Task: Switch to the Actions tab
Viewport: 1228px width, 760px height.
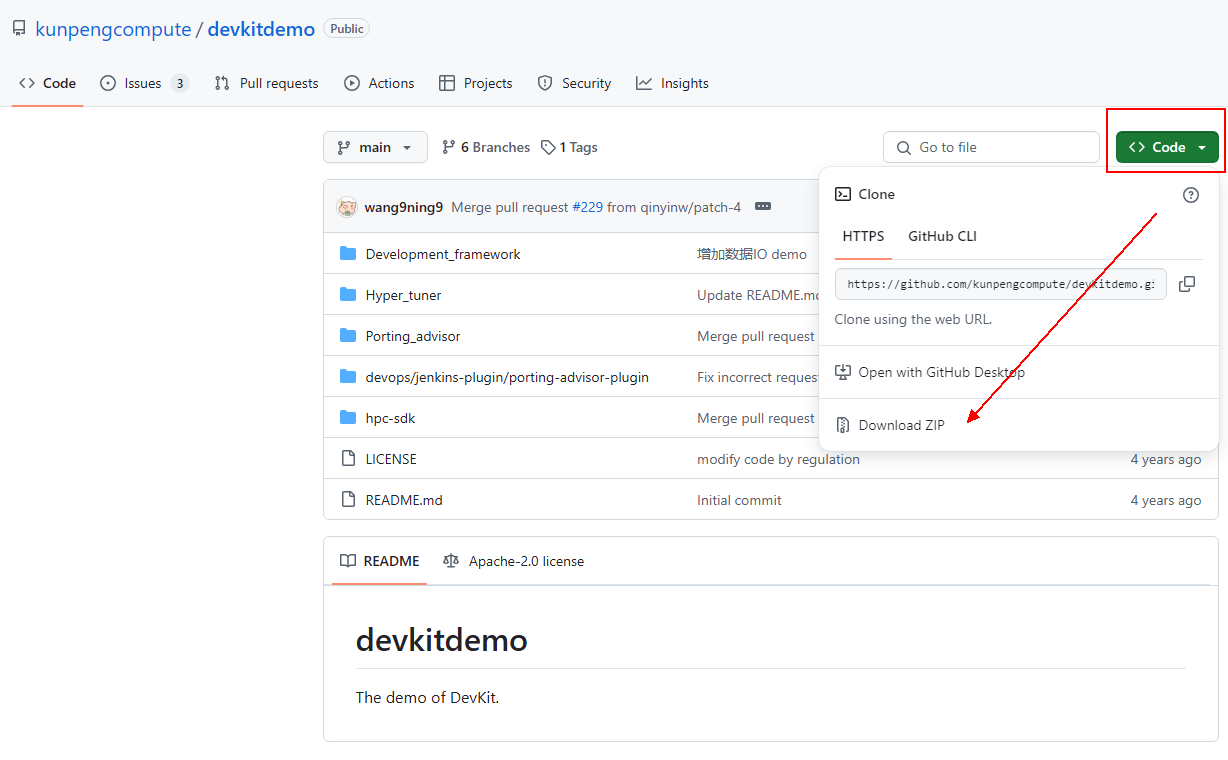Action: click(379, 83)
